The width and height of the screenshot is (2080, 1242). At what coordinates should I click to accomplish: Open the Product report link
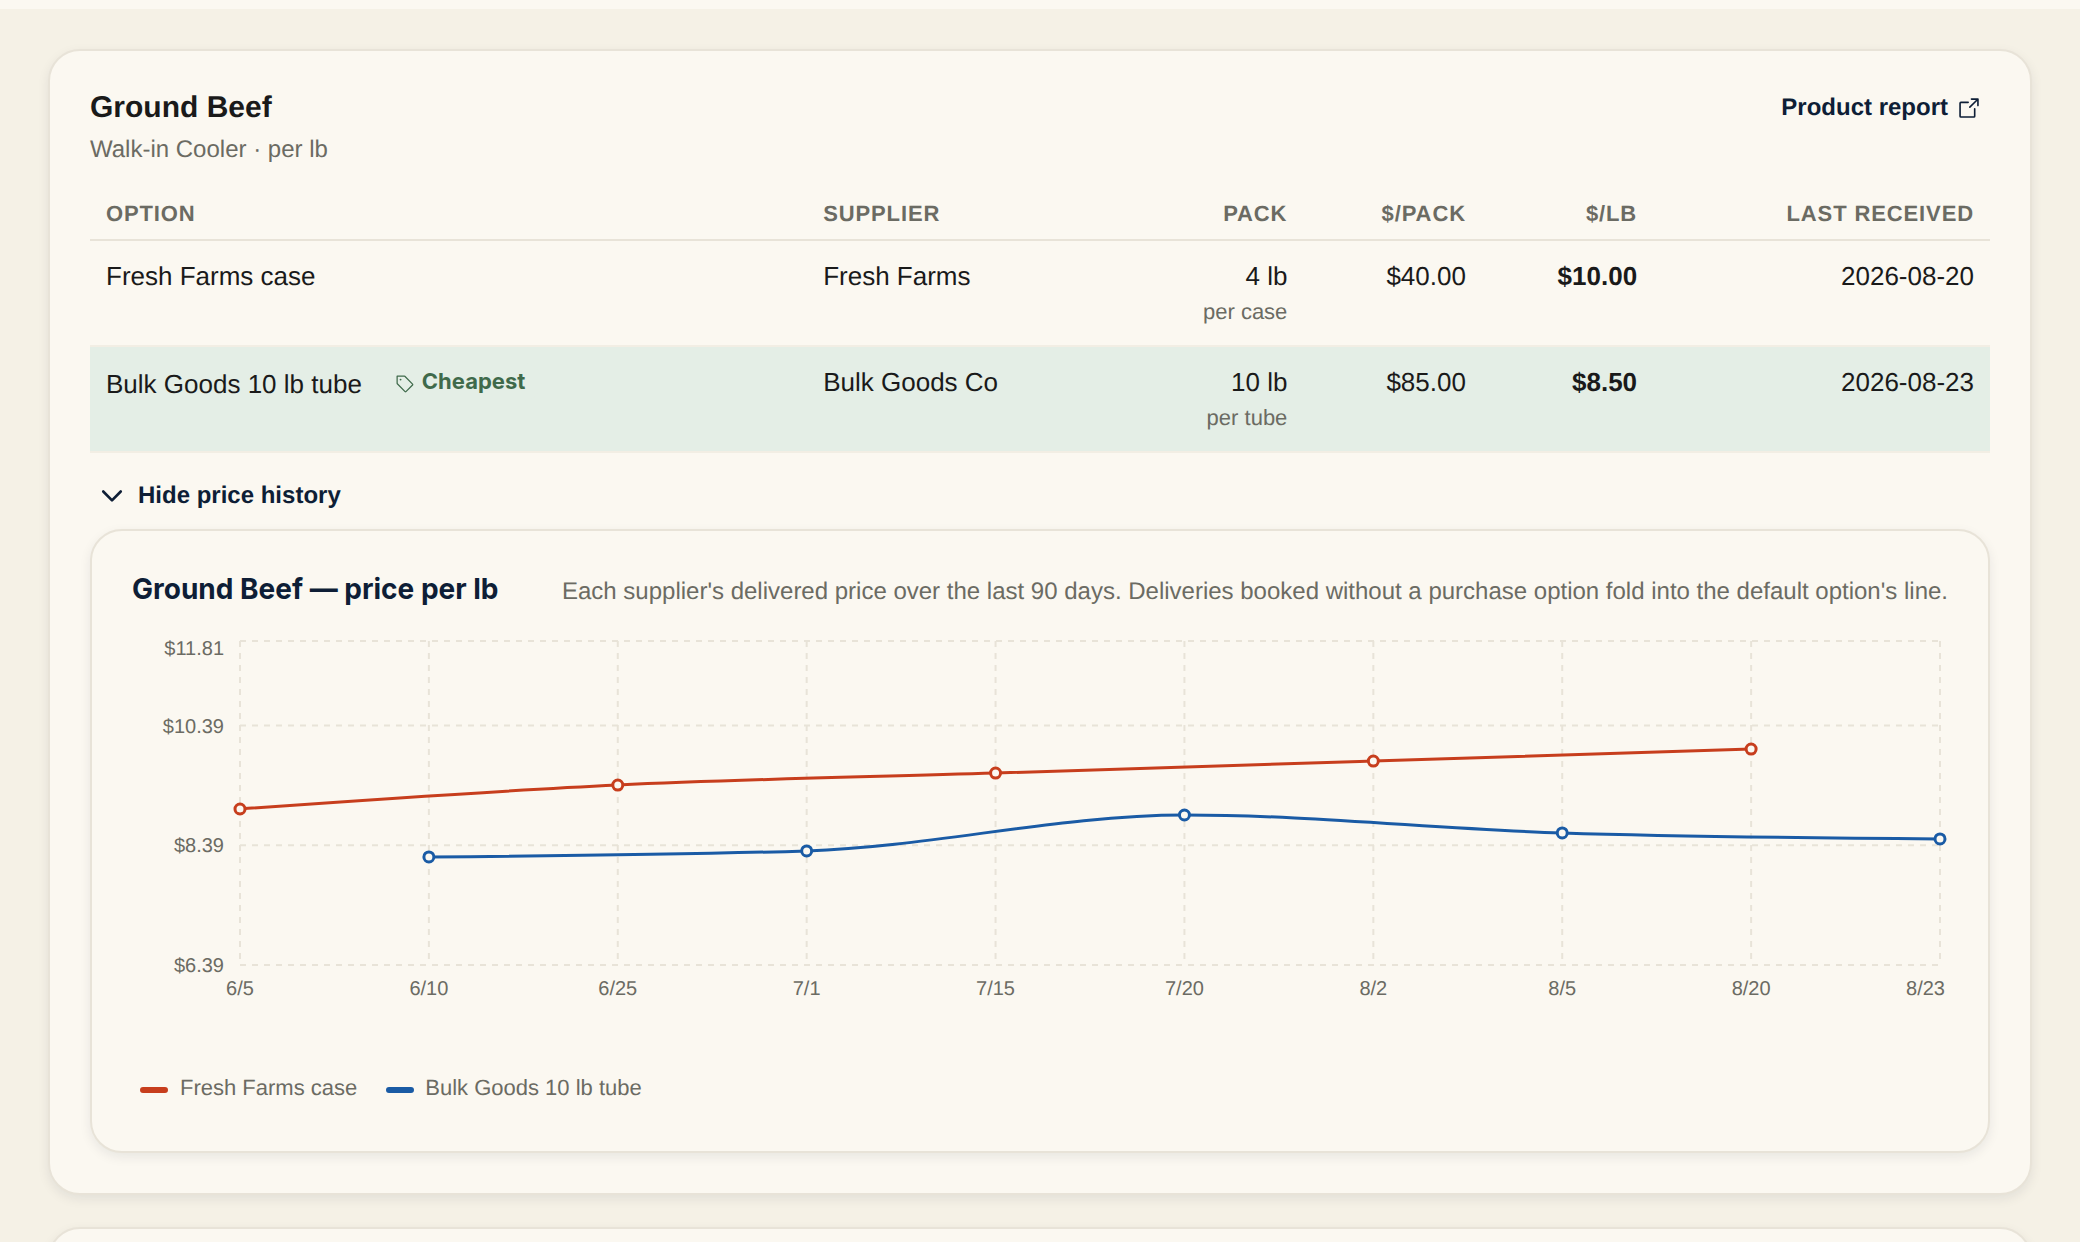(x=1880, y=107)
